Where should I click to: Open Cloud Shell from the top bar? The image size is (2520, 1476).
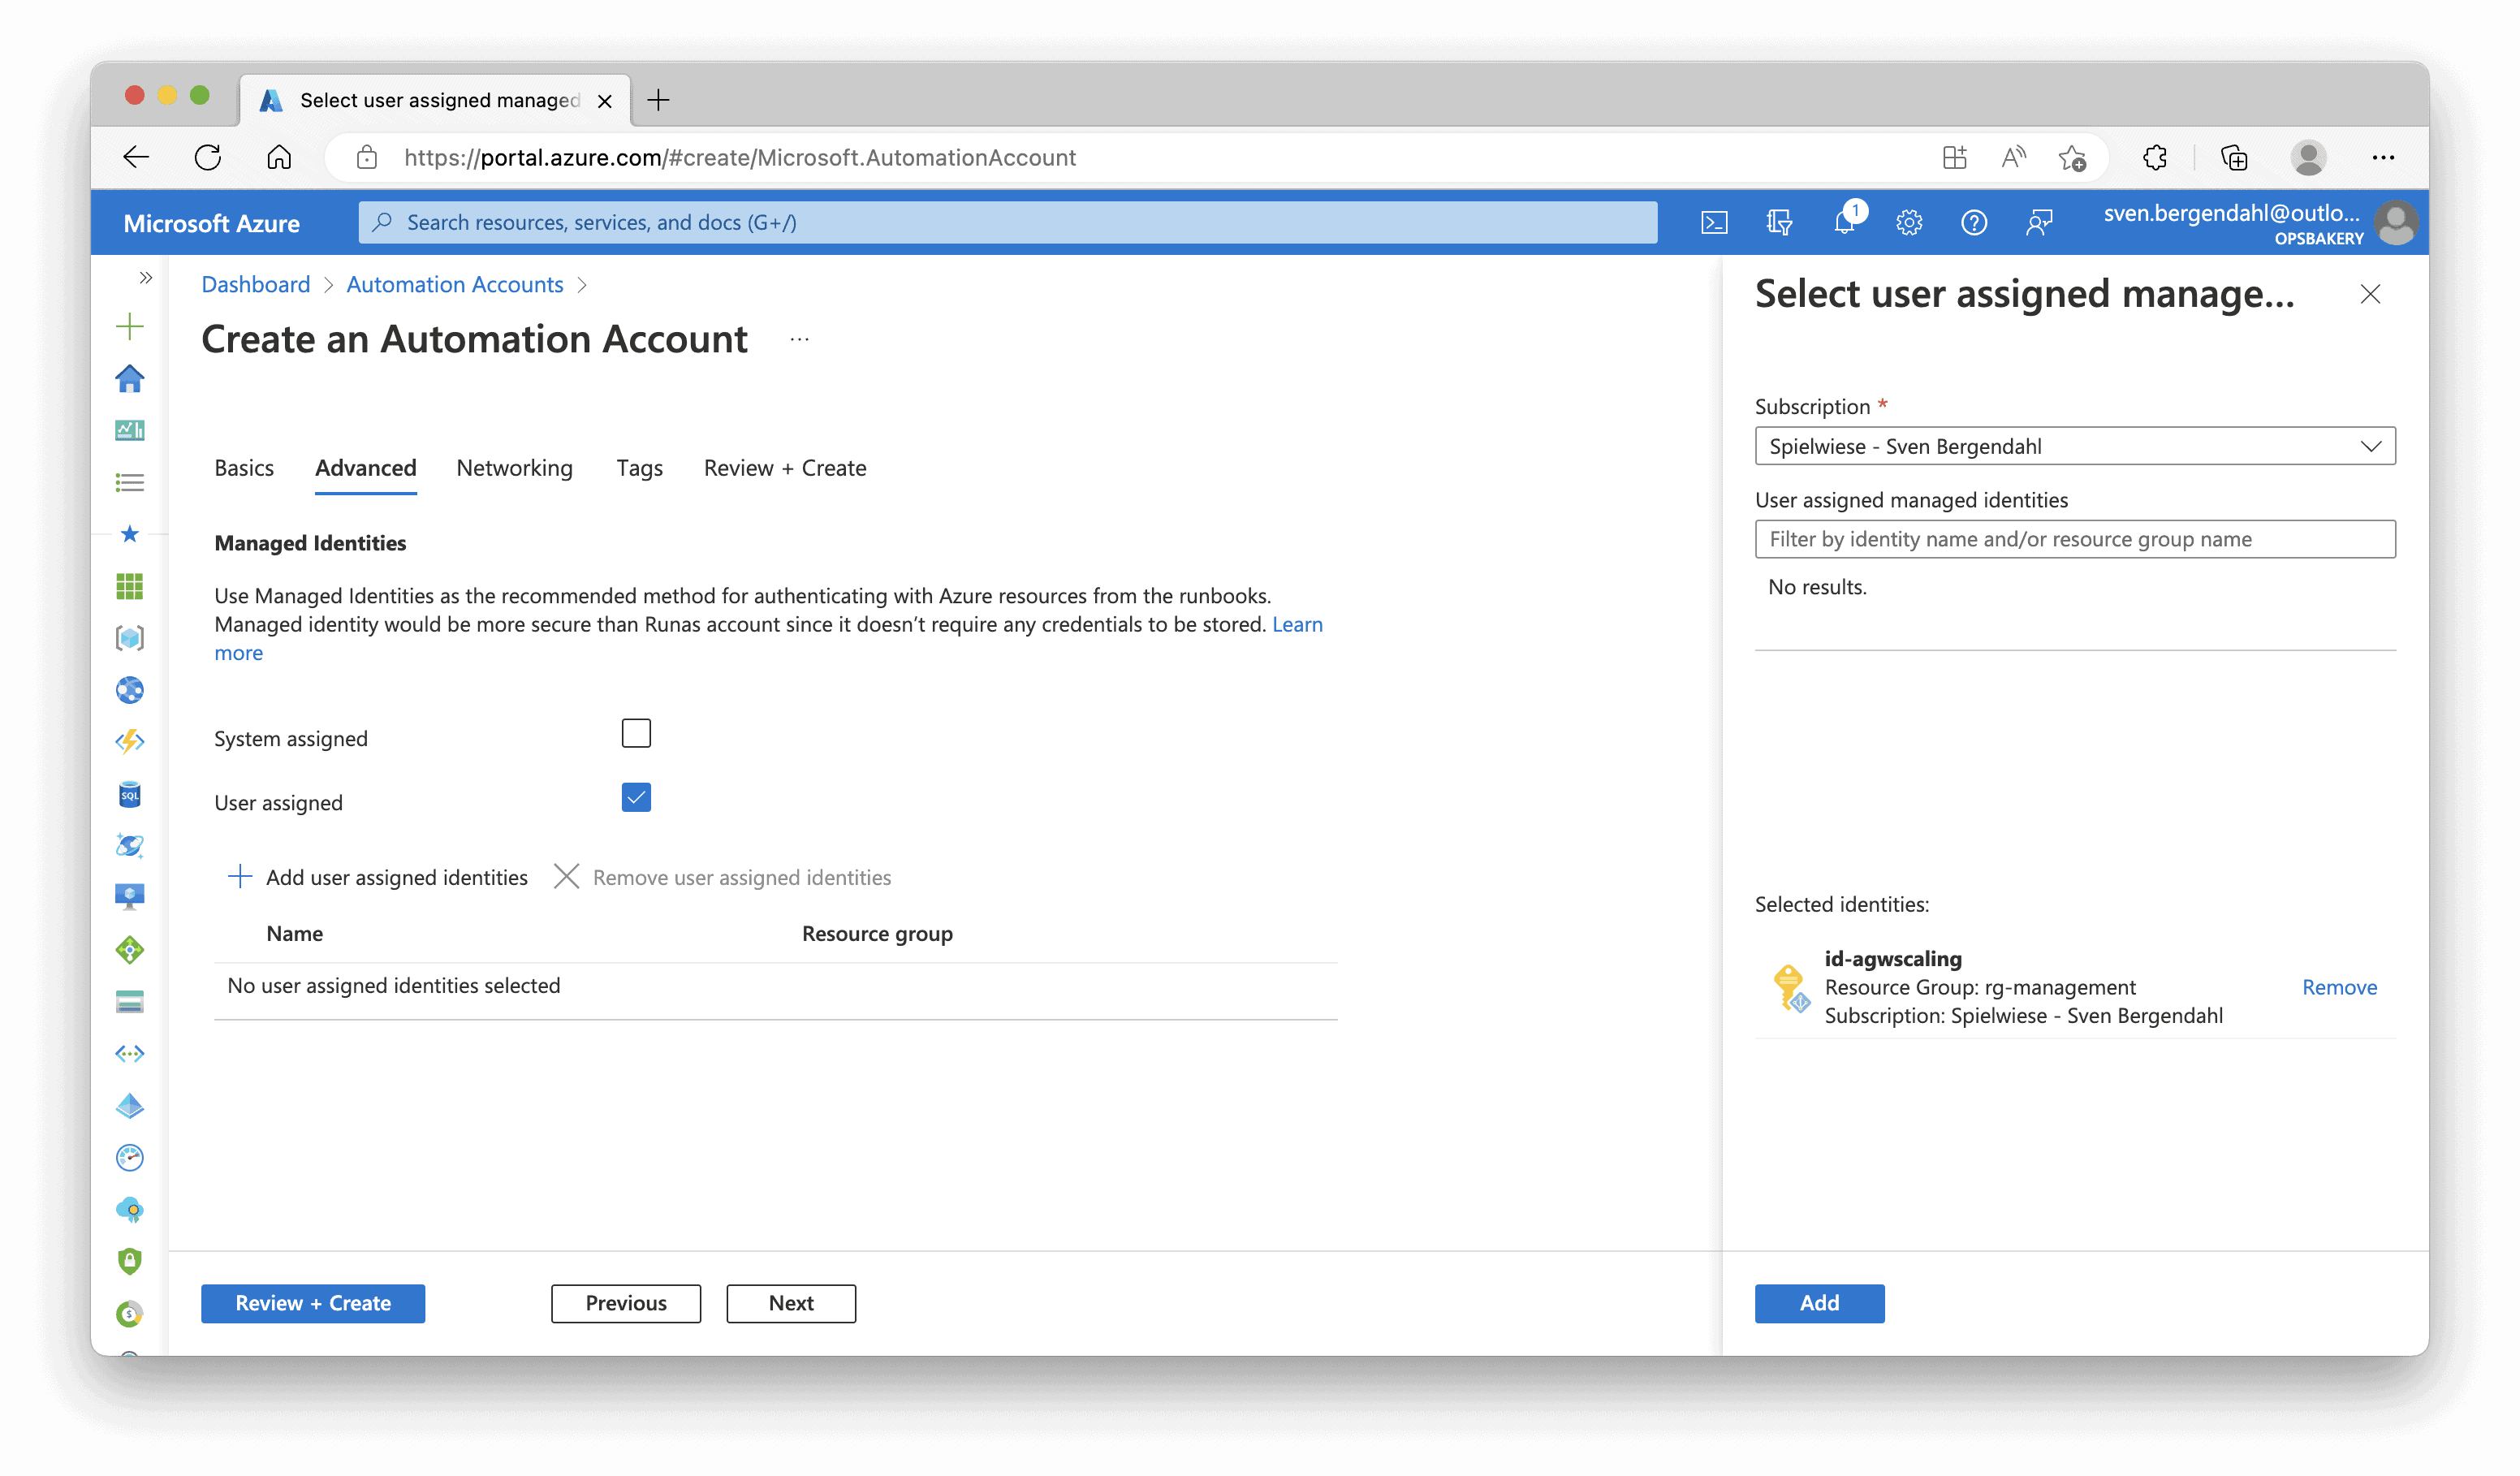(x=1714, y=222)
